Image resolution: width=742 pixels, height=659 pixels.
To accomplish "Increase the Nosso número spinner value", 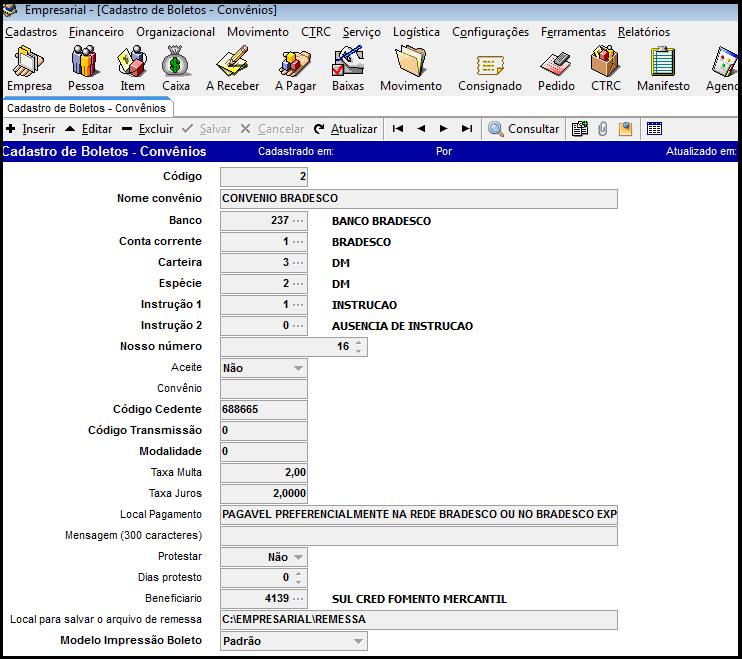I will pyautogui.click(x=359, y=343).
